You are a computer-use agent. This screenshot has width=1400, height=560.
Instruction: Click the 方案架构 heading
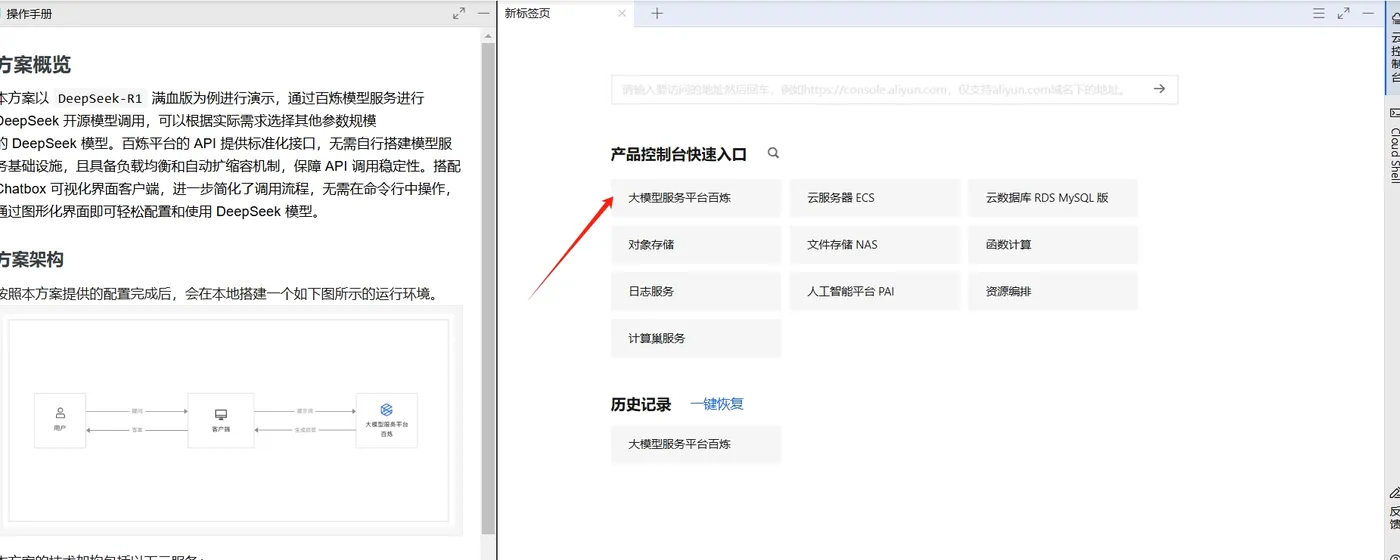[31, 259]
